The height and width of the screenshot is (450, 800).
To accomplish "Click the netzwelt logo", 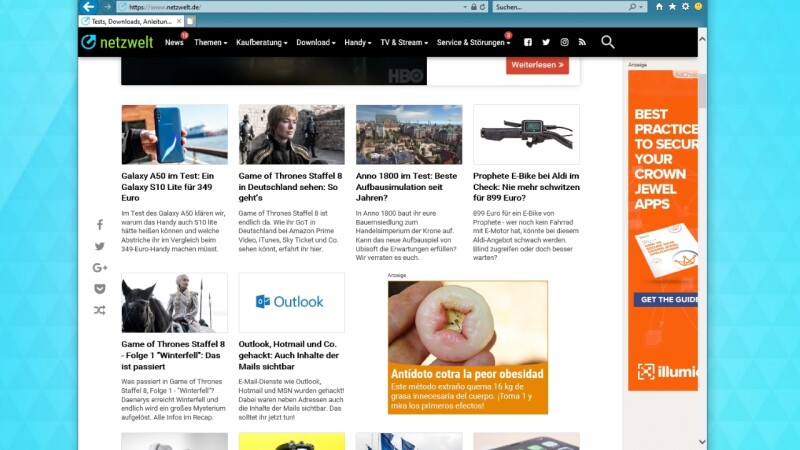I will pyautogui.click(x=117, y=42).
